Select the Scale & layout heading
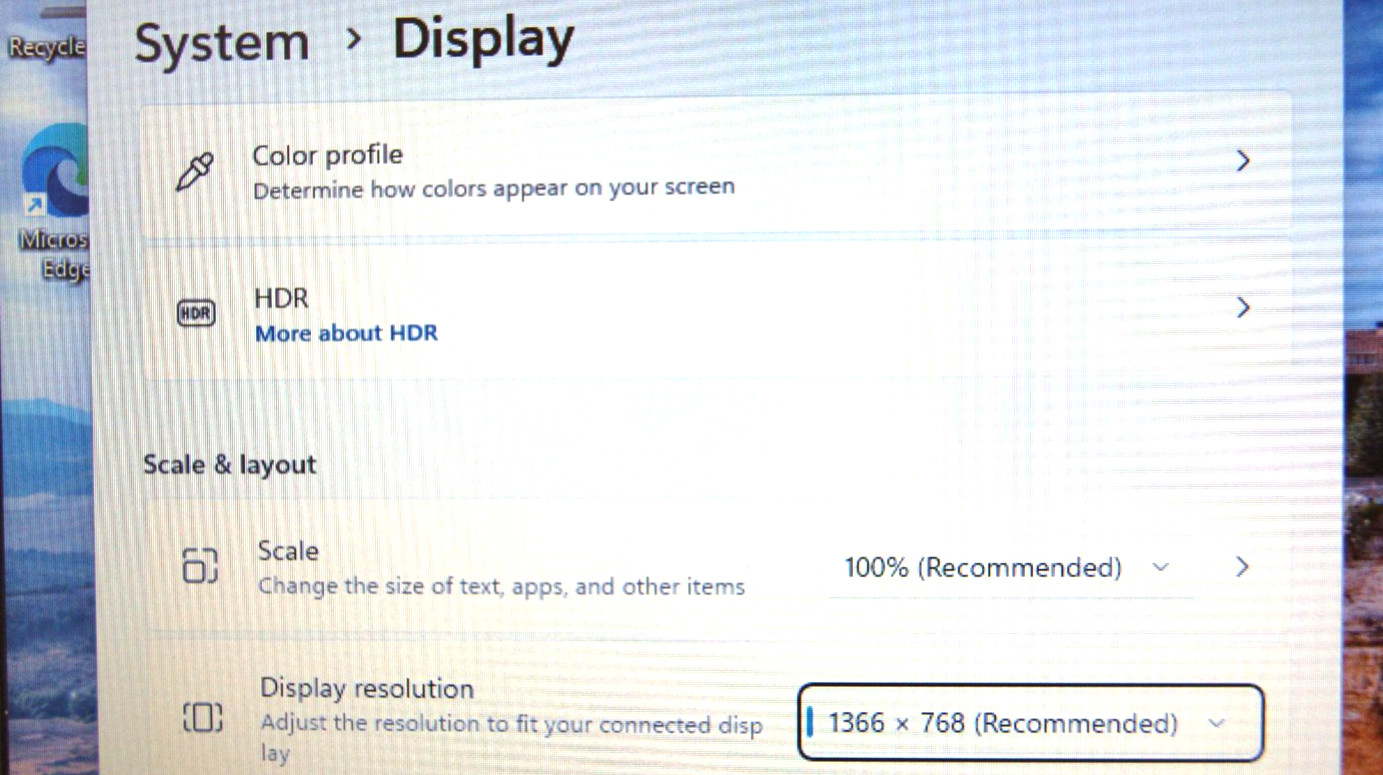1383x775 pixels. [x=230, y=465]
